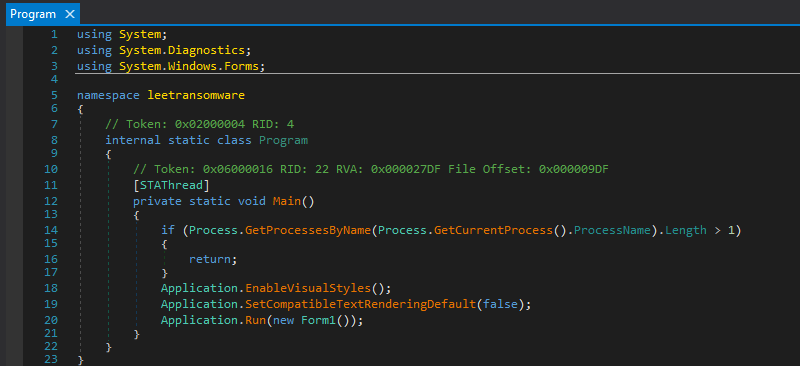Click SetCompatibleTextRenderingDefault call
800x366 pixels.
click(360, 304)
